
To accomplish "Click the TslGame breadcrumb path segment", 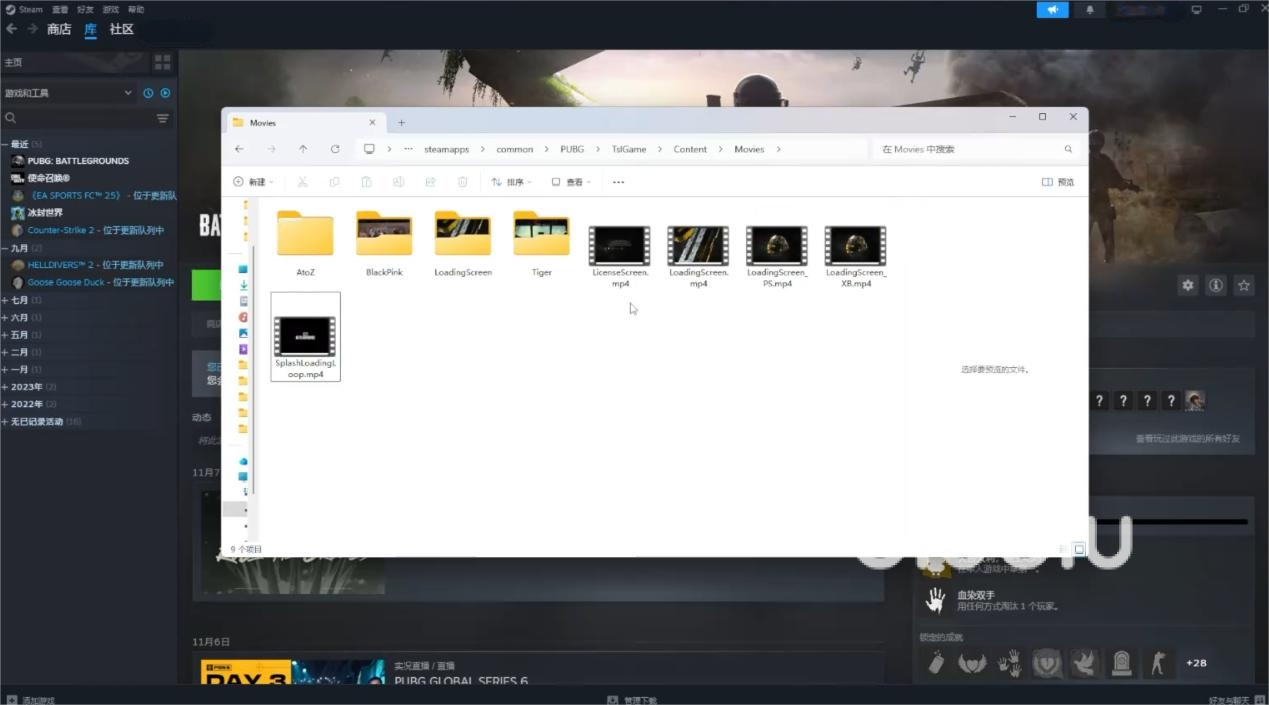I will pyautogui.click(x=629, y=149).
